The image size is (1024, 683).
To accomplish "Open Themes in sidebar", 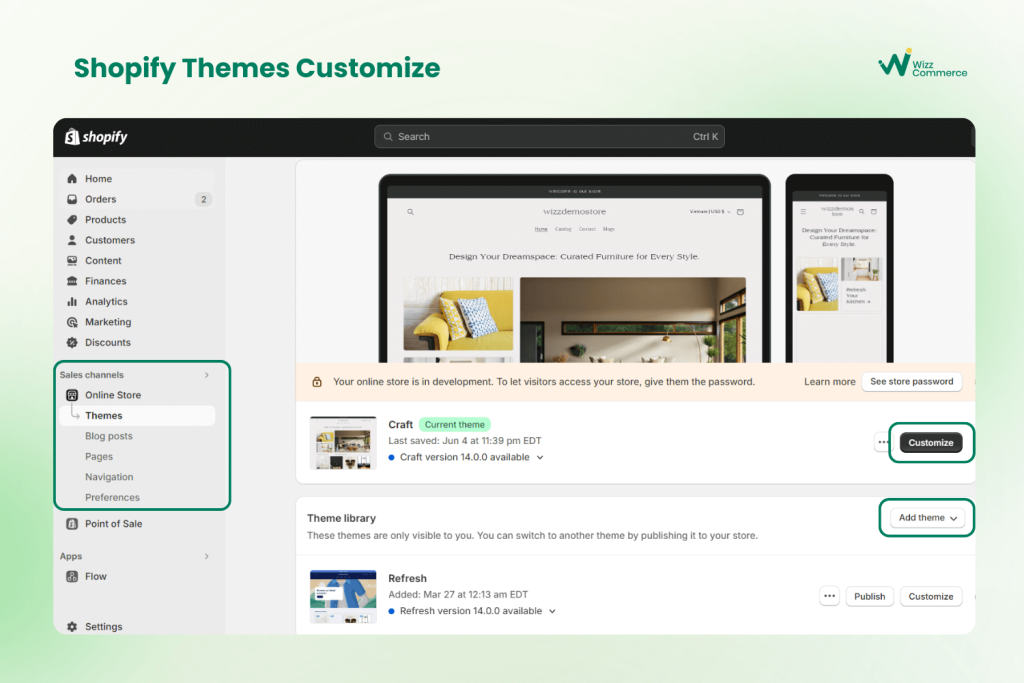I will click(x=137, y=416).
